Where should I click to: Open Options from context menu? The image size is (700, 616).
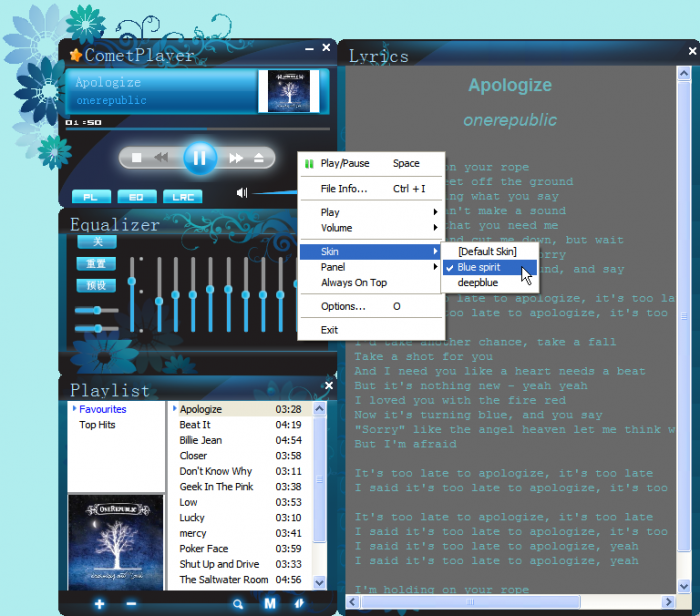pos(371,307)
